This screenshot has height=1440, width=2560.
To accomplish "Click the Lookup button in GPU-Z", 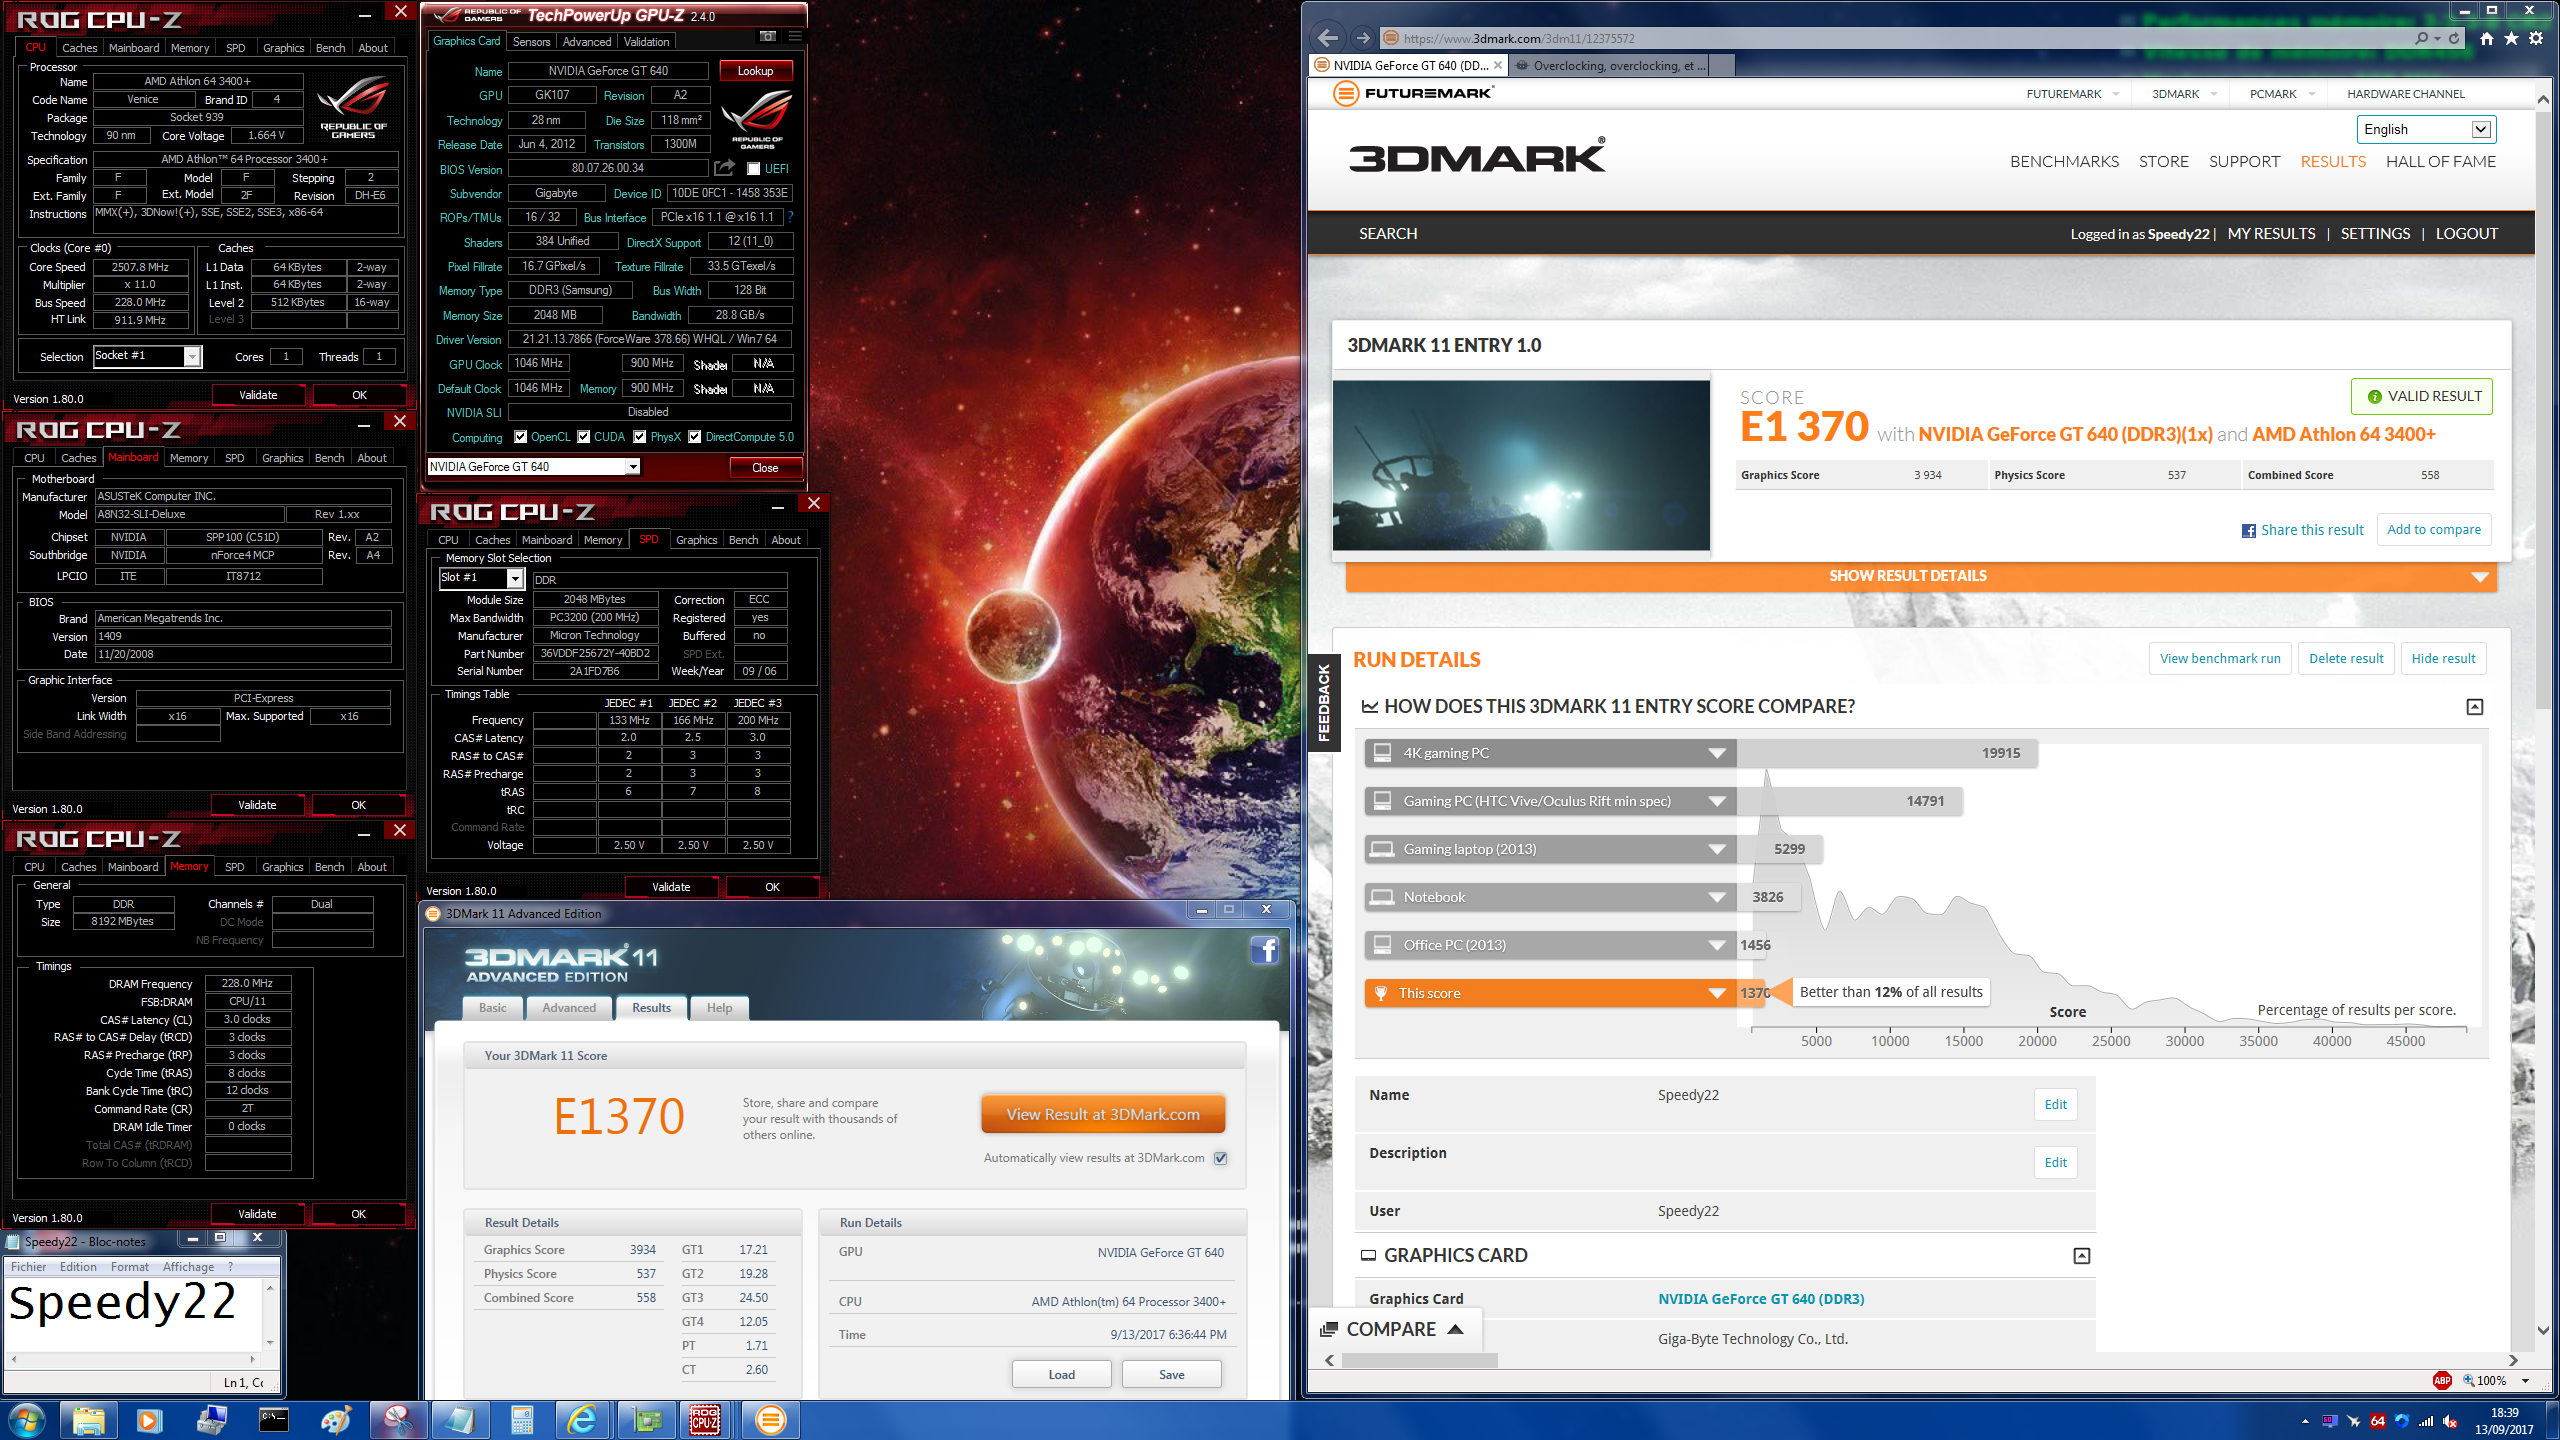I will pyautogui.click(x=755, y=71).
